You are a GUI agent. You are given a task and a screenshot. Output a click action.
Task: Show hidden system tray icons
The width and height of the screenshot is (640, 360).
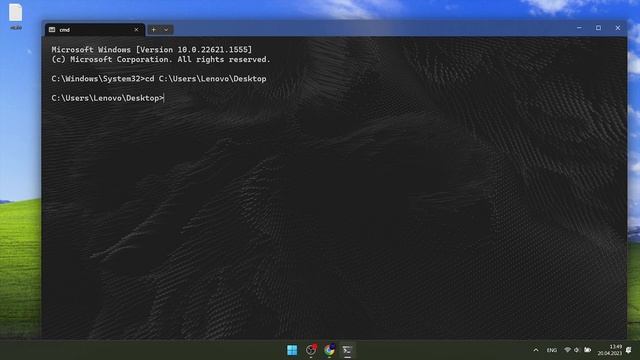point(536,350)
